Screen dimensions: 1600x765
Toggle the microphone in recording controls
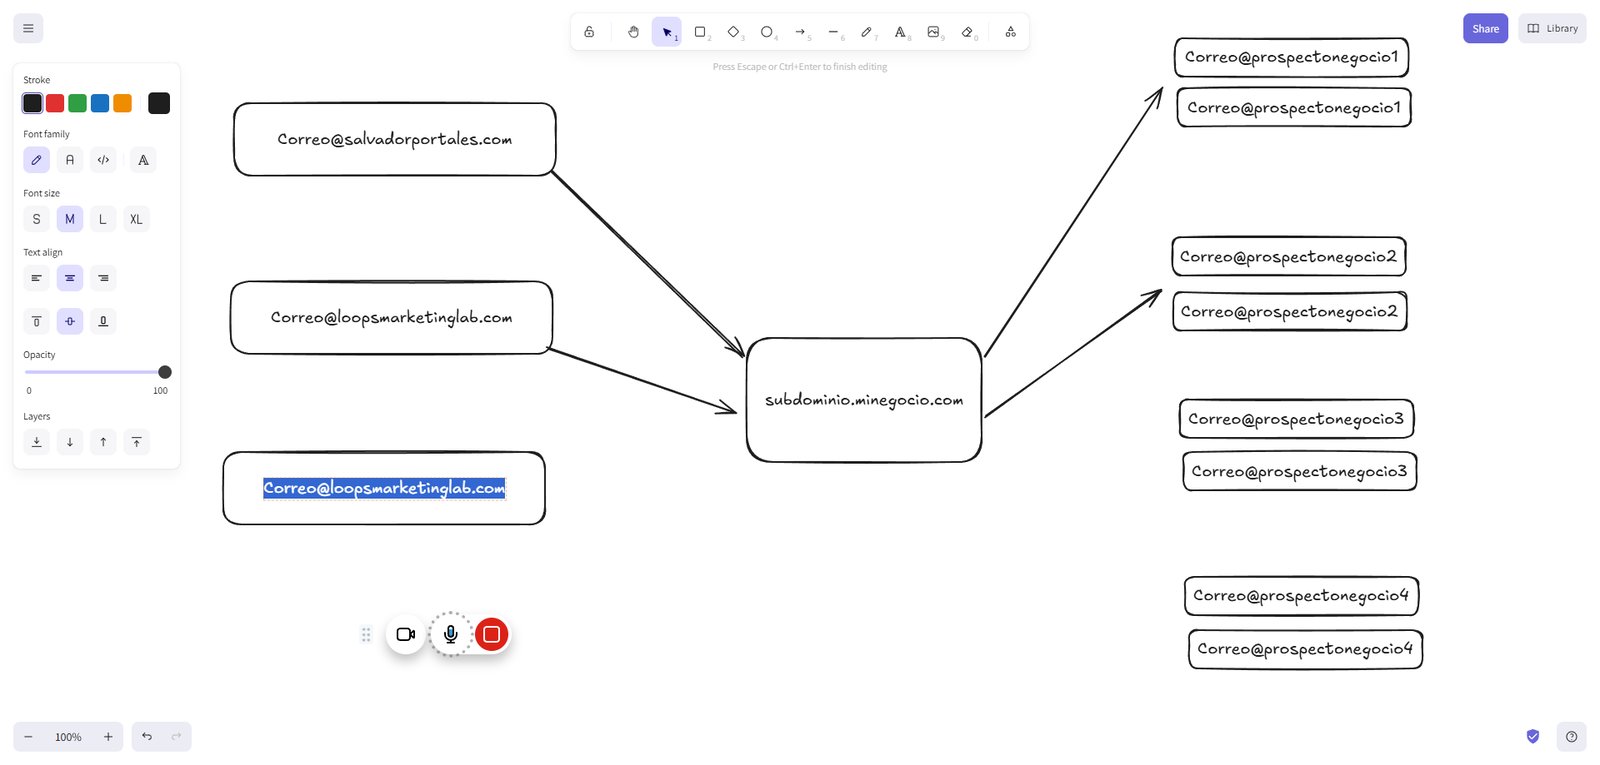(x=451, y=634)
